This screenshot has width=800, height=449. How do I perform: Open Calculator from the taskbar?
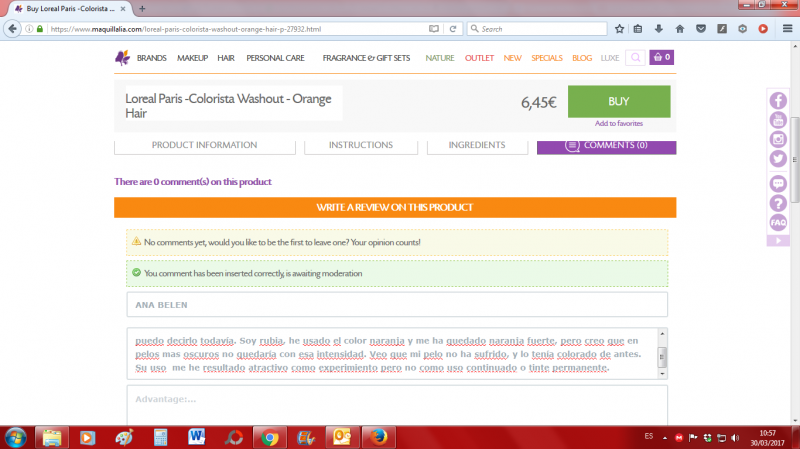point(160,437)
